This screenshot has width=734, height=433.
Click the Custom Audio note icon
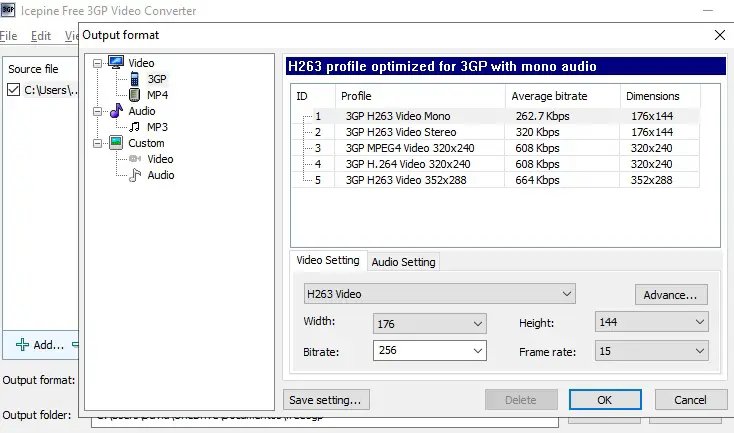click(x=135, y=175)
